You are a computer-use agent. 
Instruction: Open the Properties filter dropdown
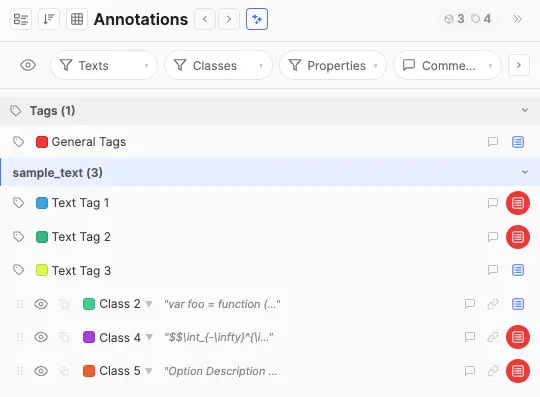[333, 65]
